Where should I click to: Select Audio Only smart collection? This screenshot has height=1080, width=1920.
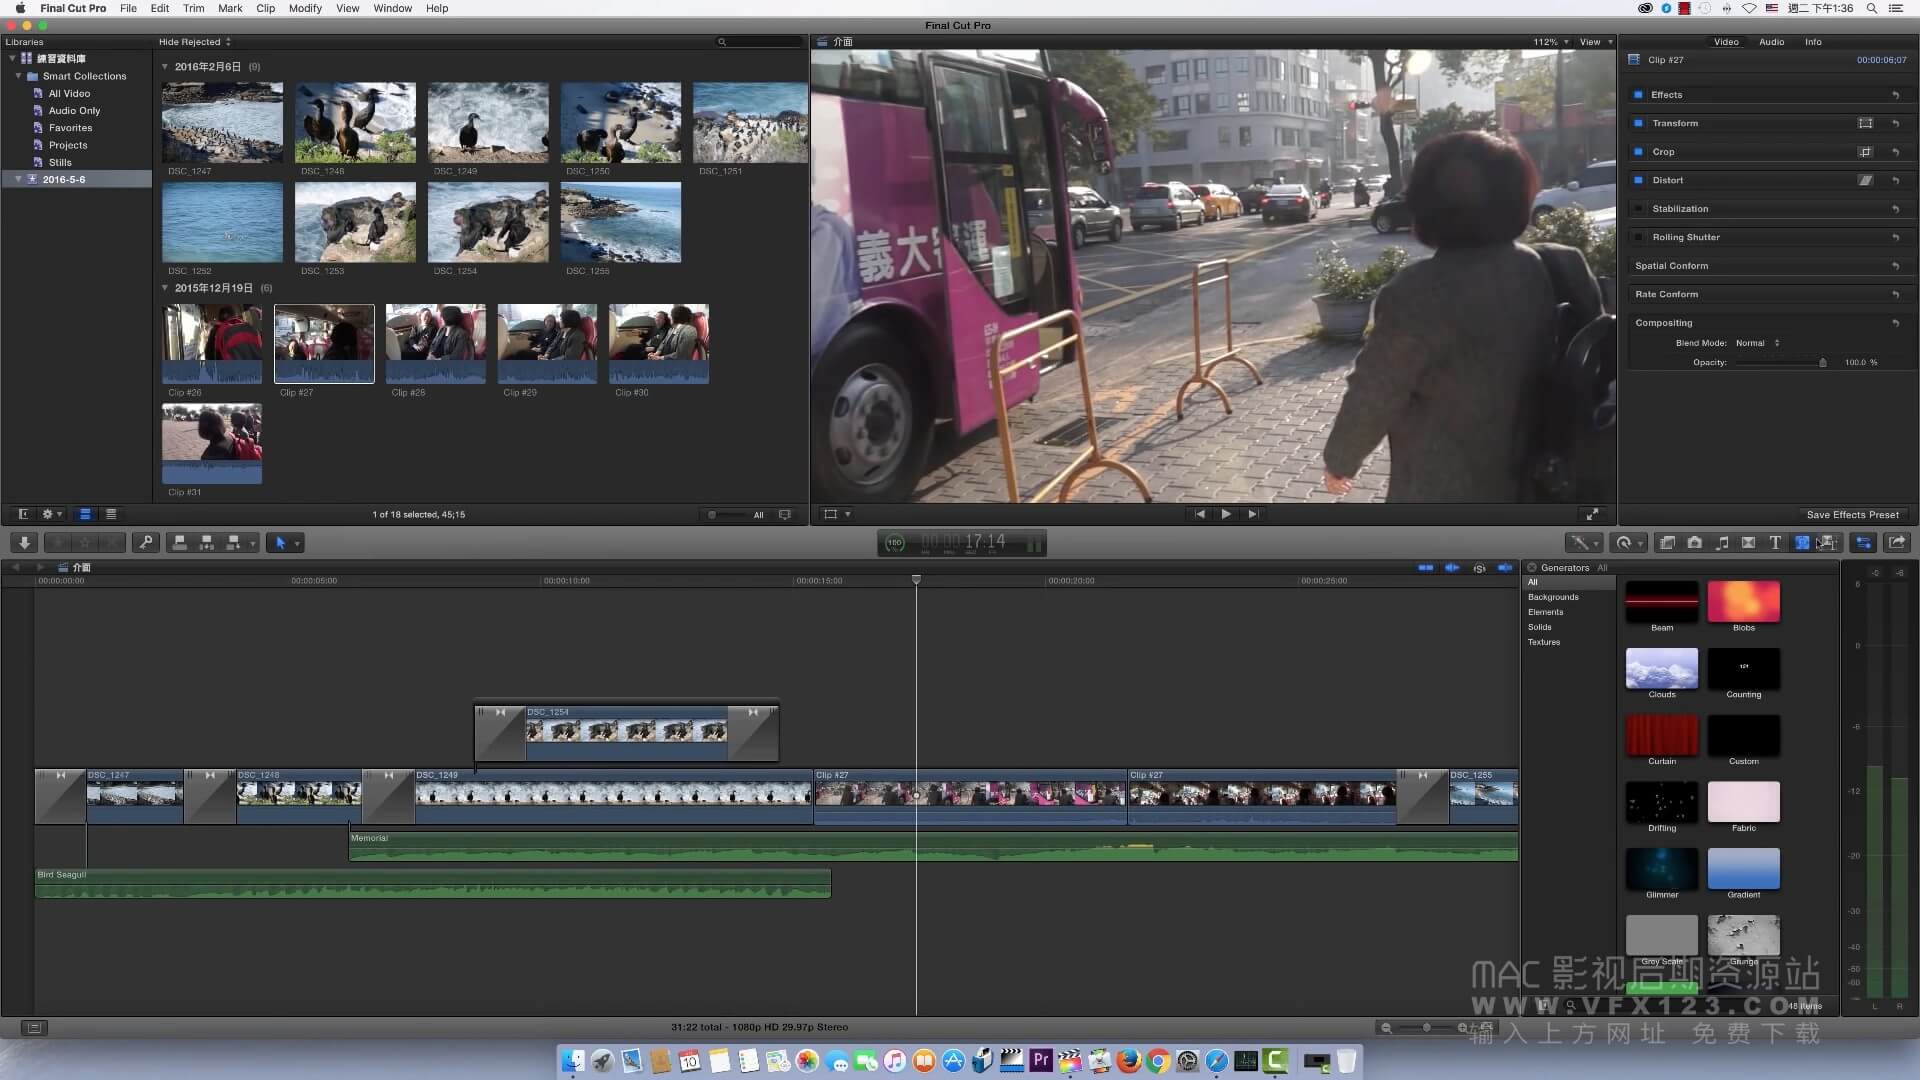click(74, 111)
